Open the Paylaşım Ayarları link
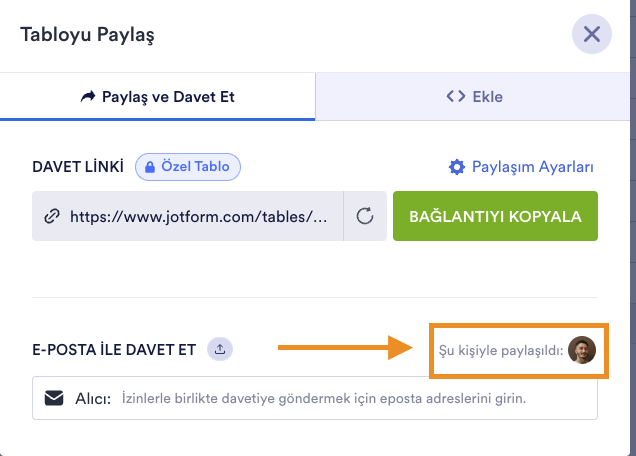636x456 pixels. tap(532, 167)
